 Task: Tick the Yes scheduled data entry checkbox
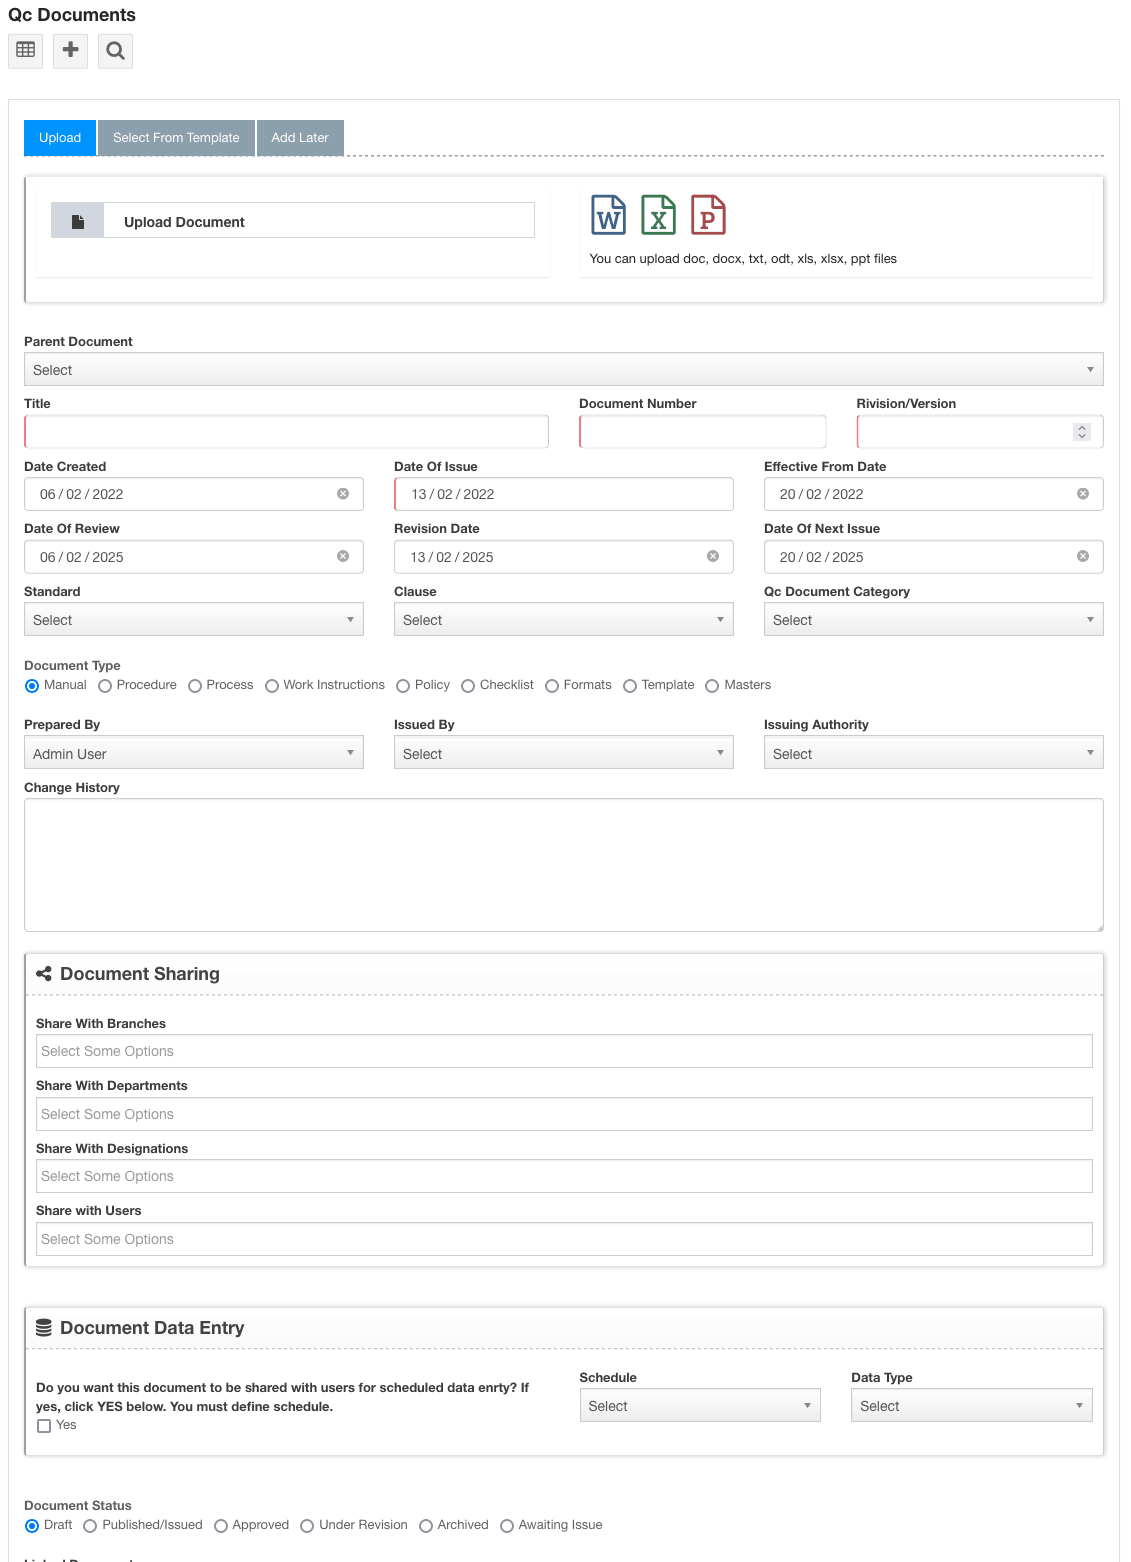[x=44, y=1426]
